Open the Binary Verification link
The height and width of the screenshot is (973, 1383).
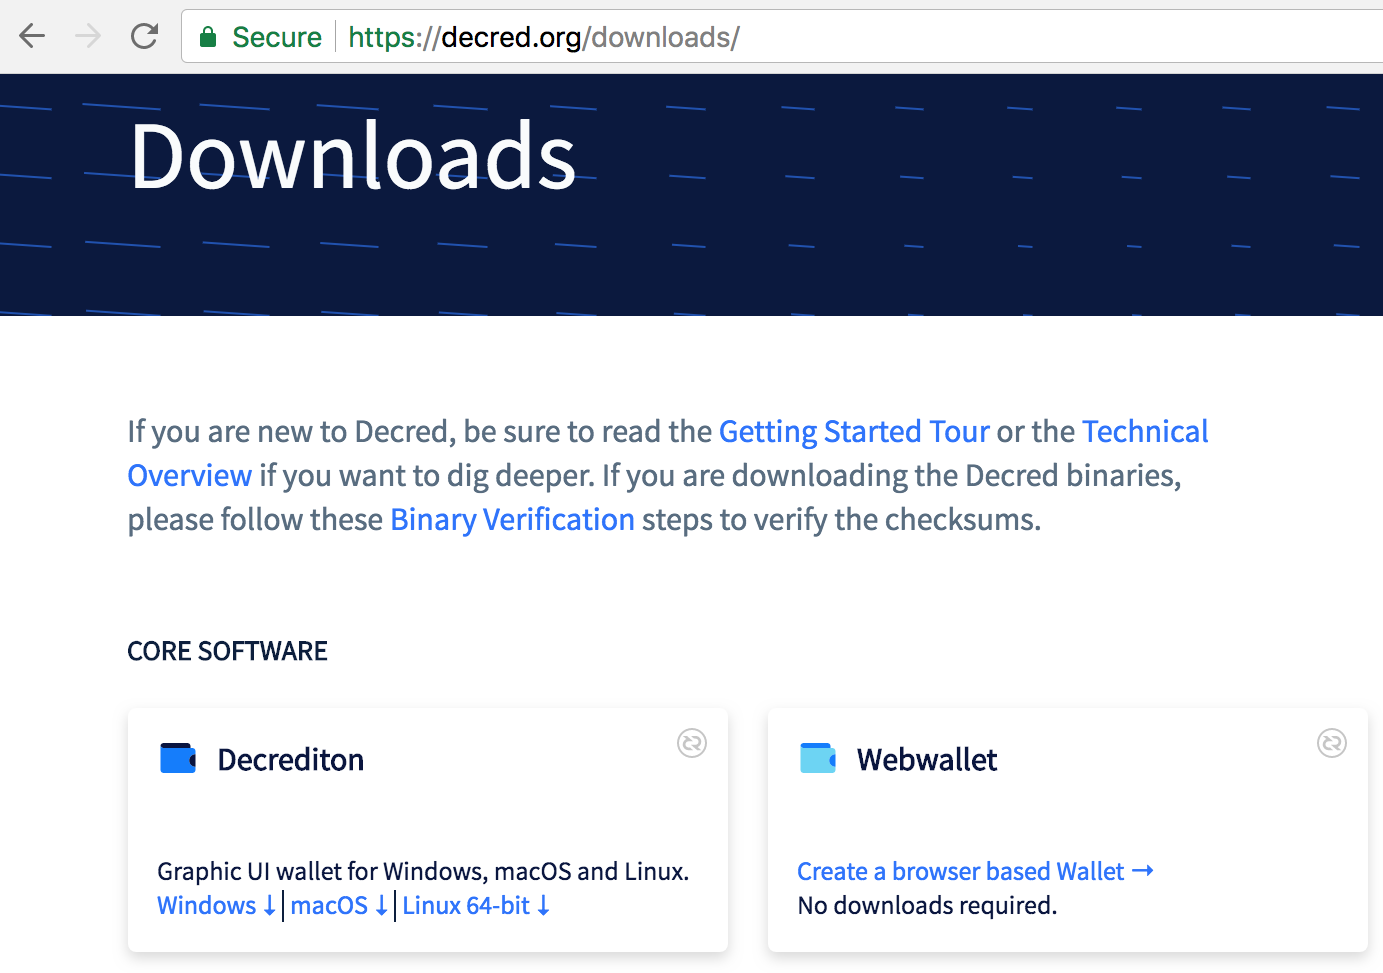512,519
